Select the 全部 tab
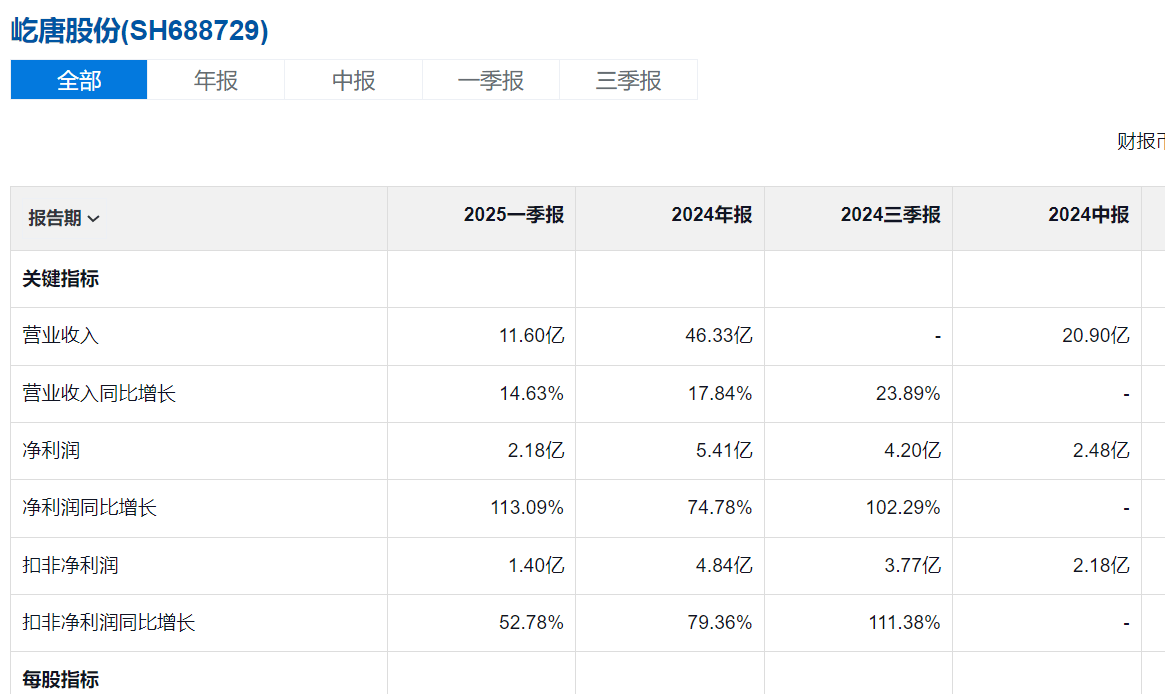The image size is (1165, 694). coord(79,80)
